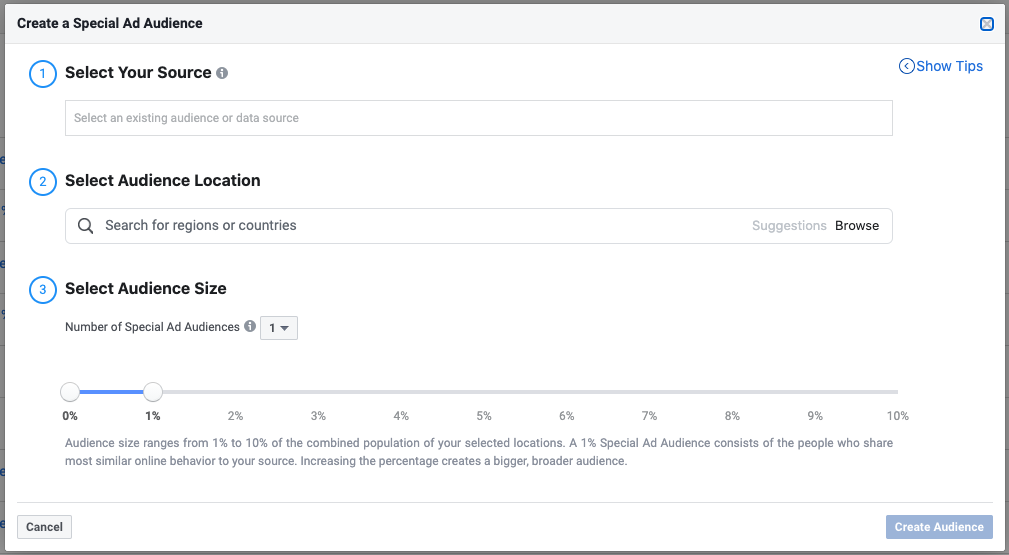
Task: Click the info icon beside Number of Special Ad Audiences
Action: click(x=250, y=327)
